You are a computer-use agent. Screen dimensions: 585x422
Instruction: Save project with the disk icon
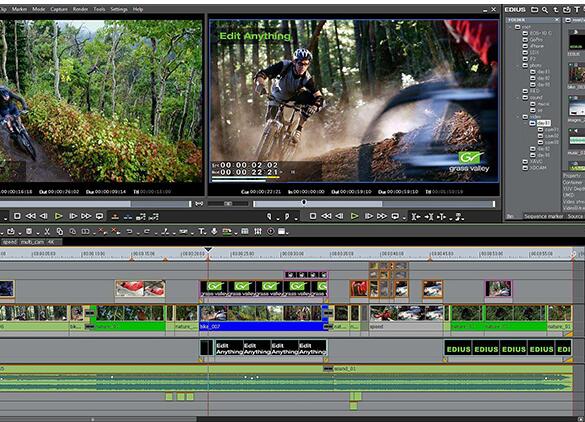[x=29, y=232]
